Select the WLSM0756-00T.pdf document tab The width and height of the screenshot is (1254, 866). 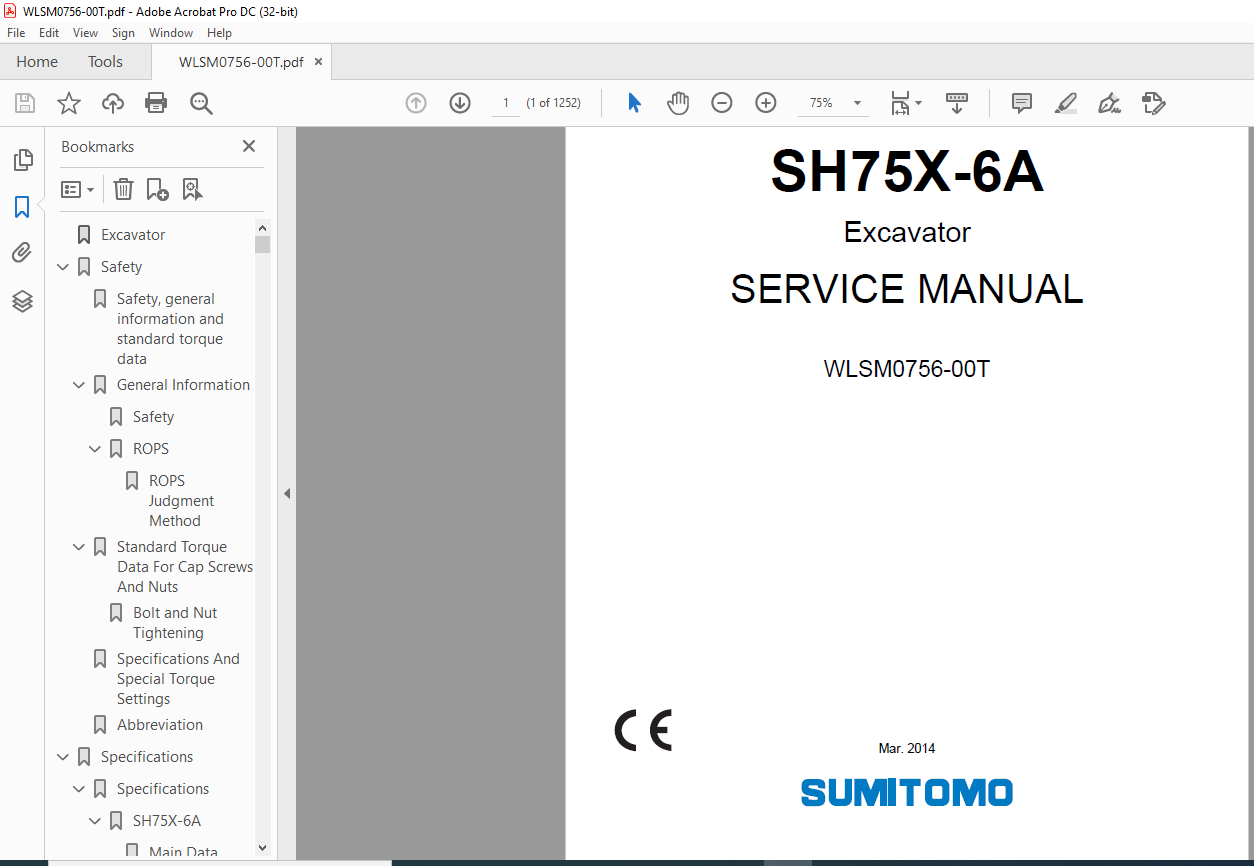pos(241,62)
